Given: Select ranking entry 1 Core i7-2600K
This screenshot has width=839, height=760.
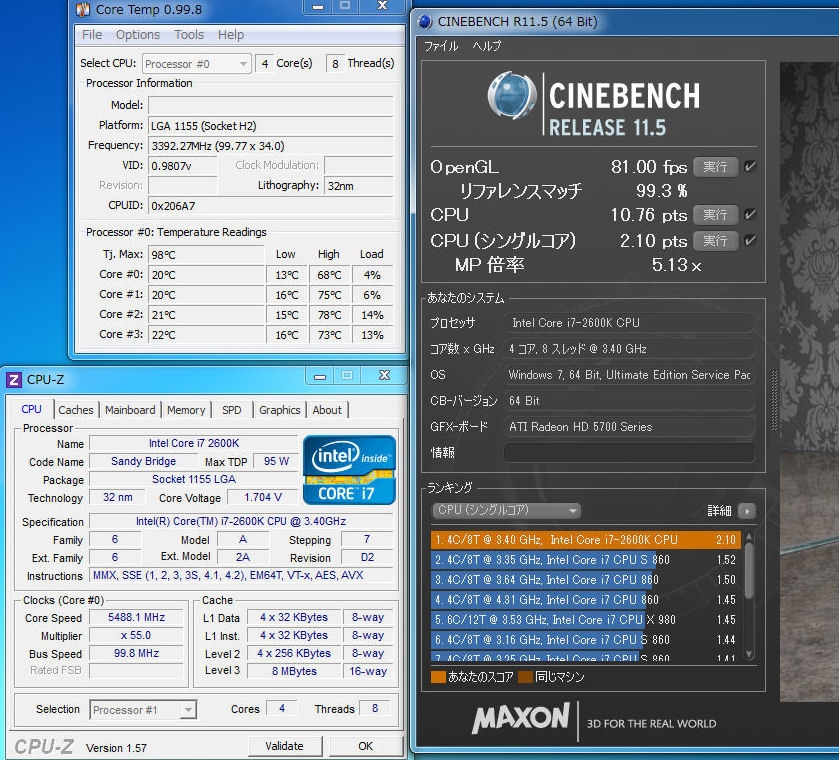Looking at the screenshot, I should (586, 539).
